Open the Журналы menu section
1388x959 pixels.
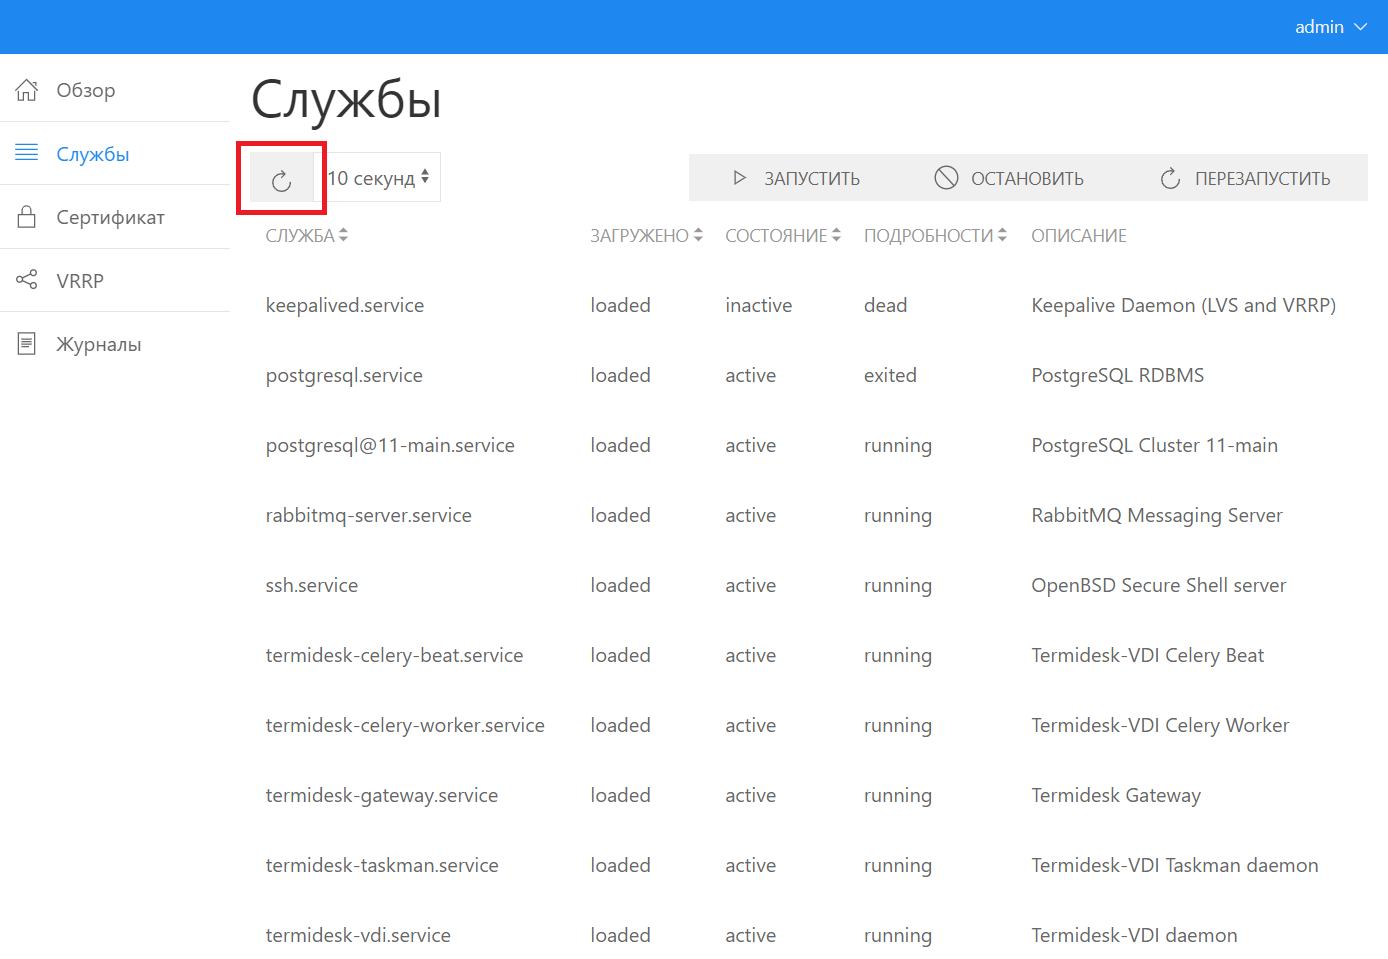[x=98, y=345]
